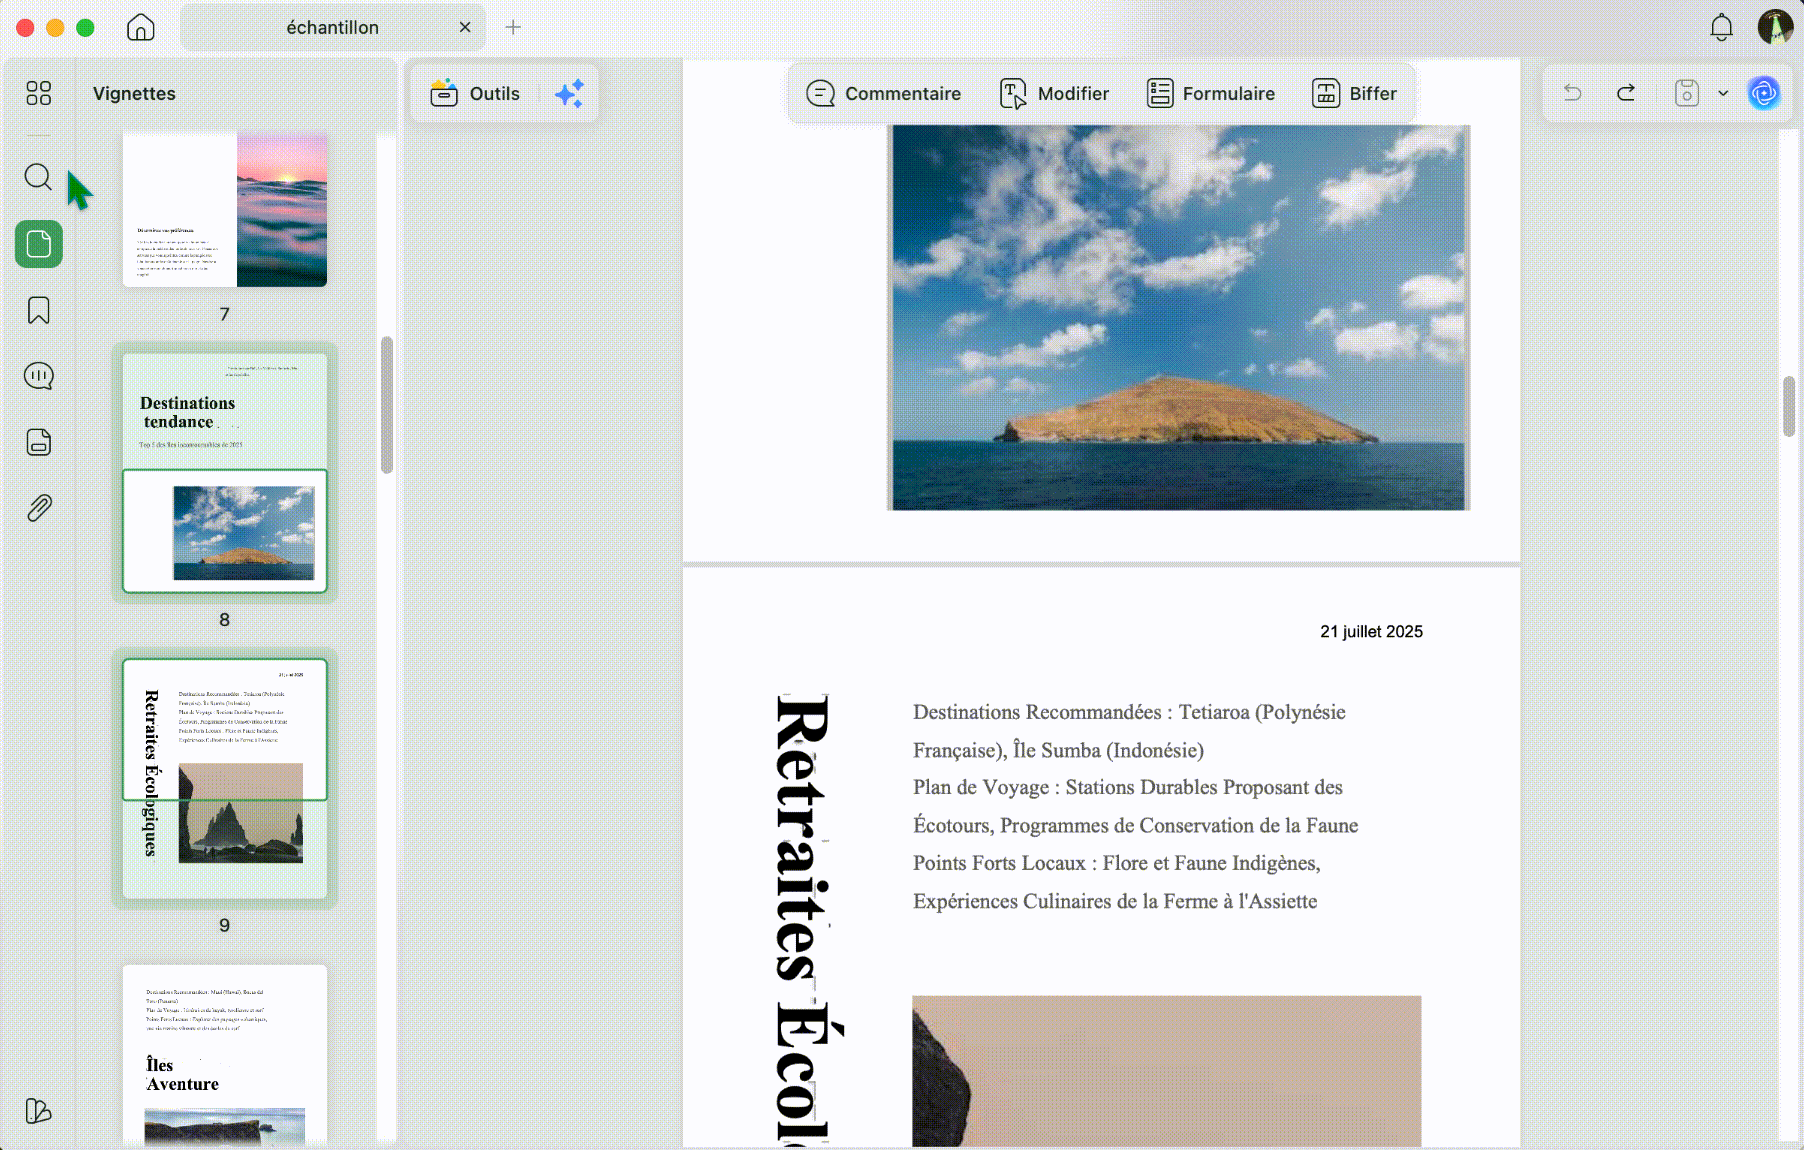This screenshot has height=1150, width=1804.
Task: Switch to Commentaire mode
Action: [884, 93]
